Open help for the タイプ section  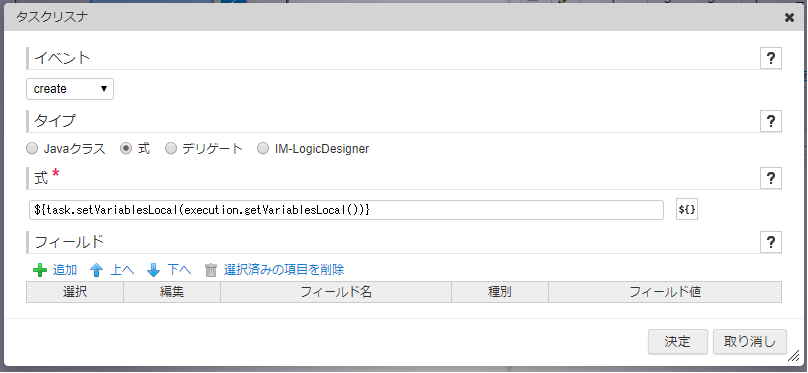771,122
